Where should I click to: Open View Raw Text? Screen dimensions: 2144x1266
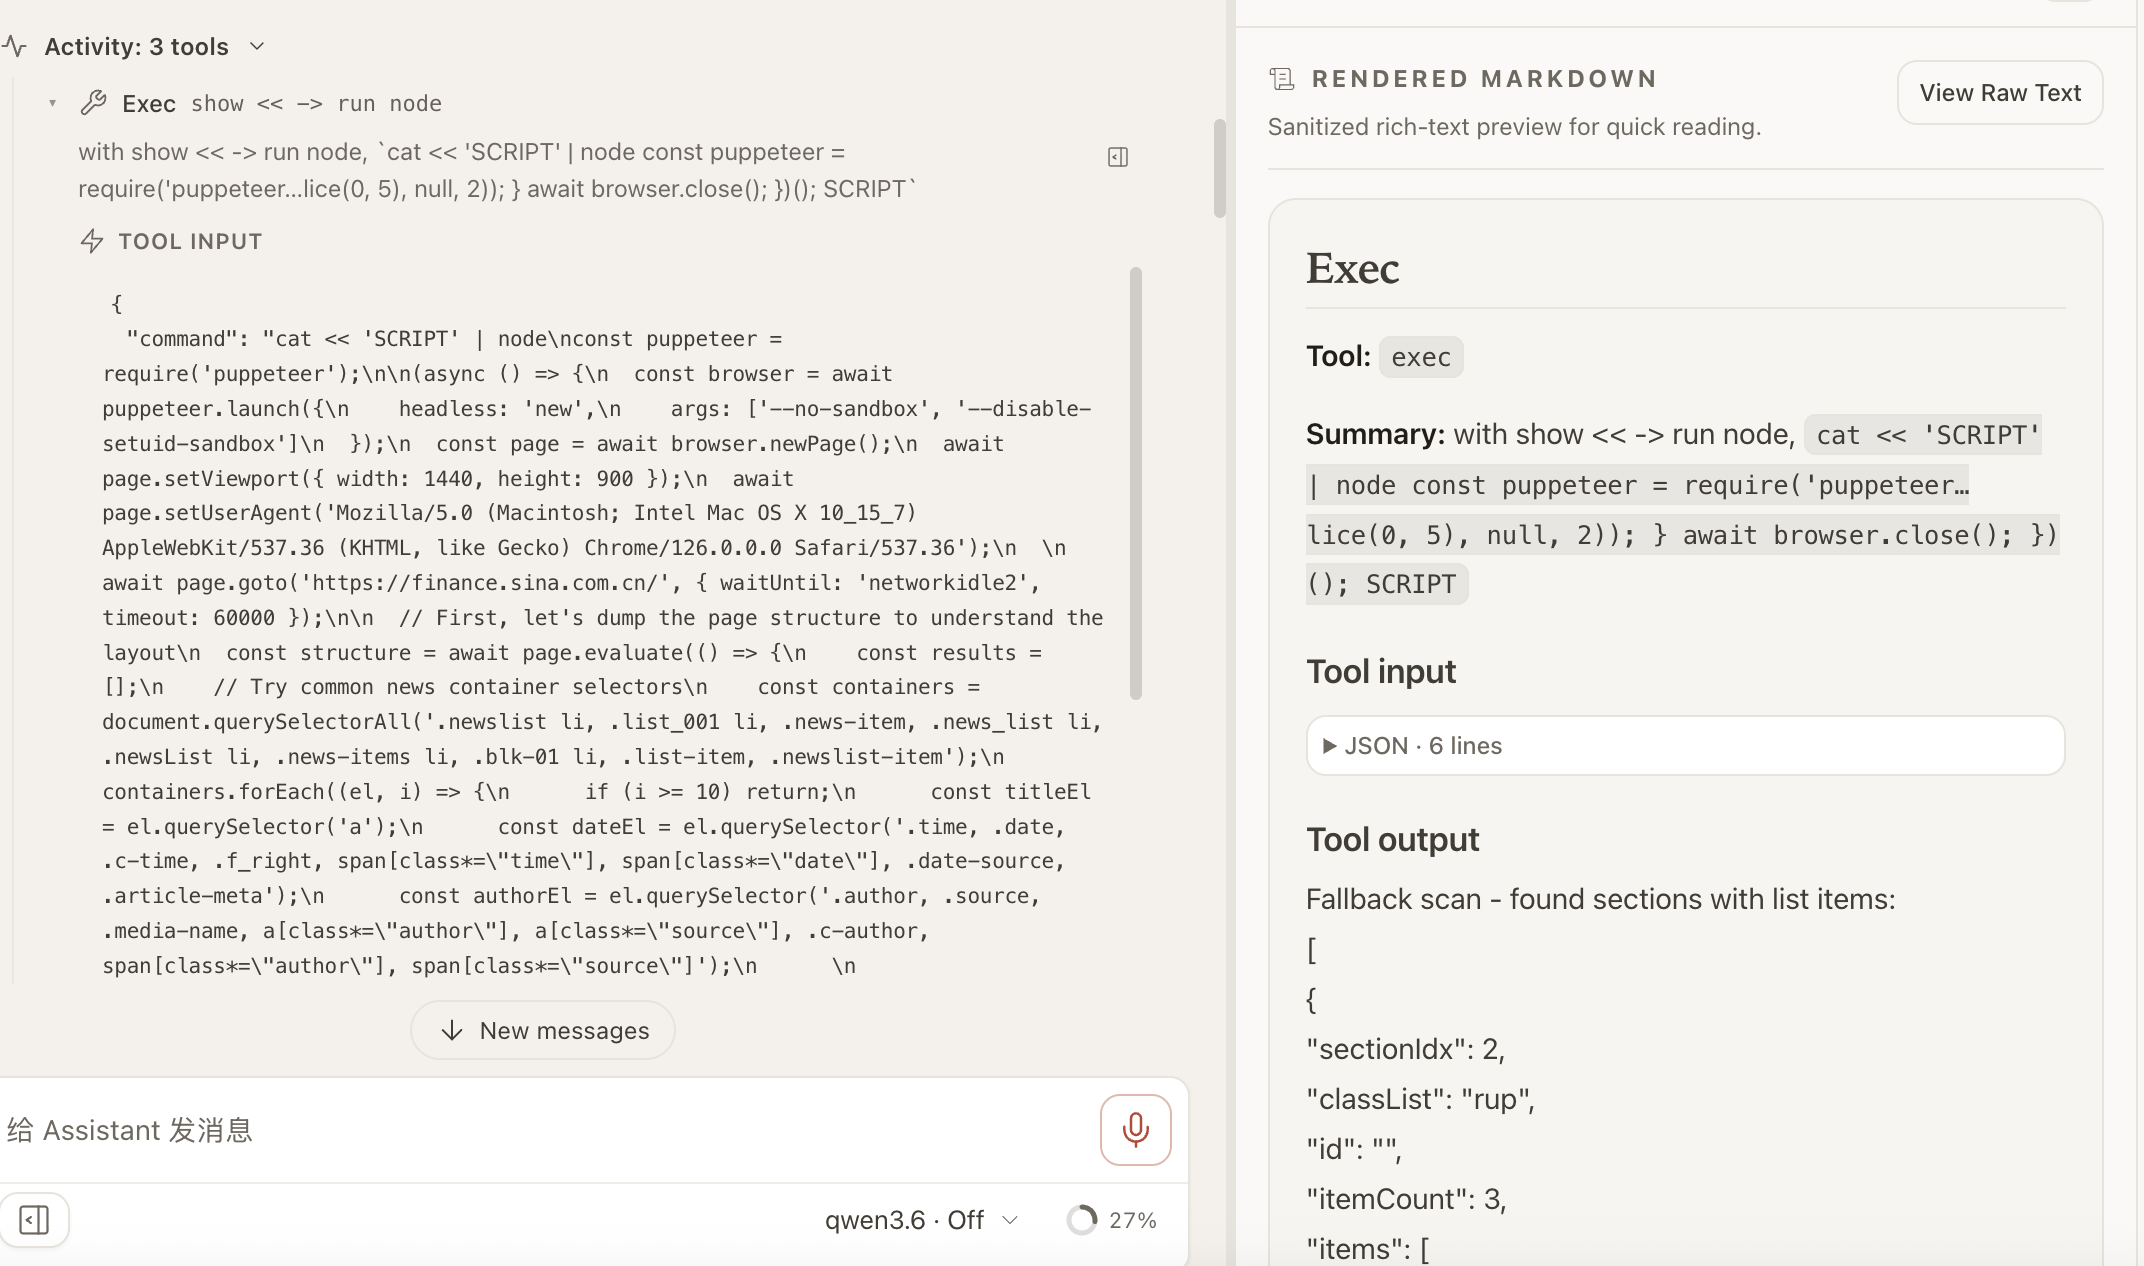pyautogui.click(x=2000, y=93)
